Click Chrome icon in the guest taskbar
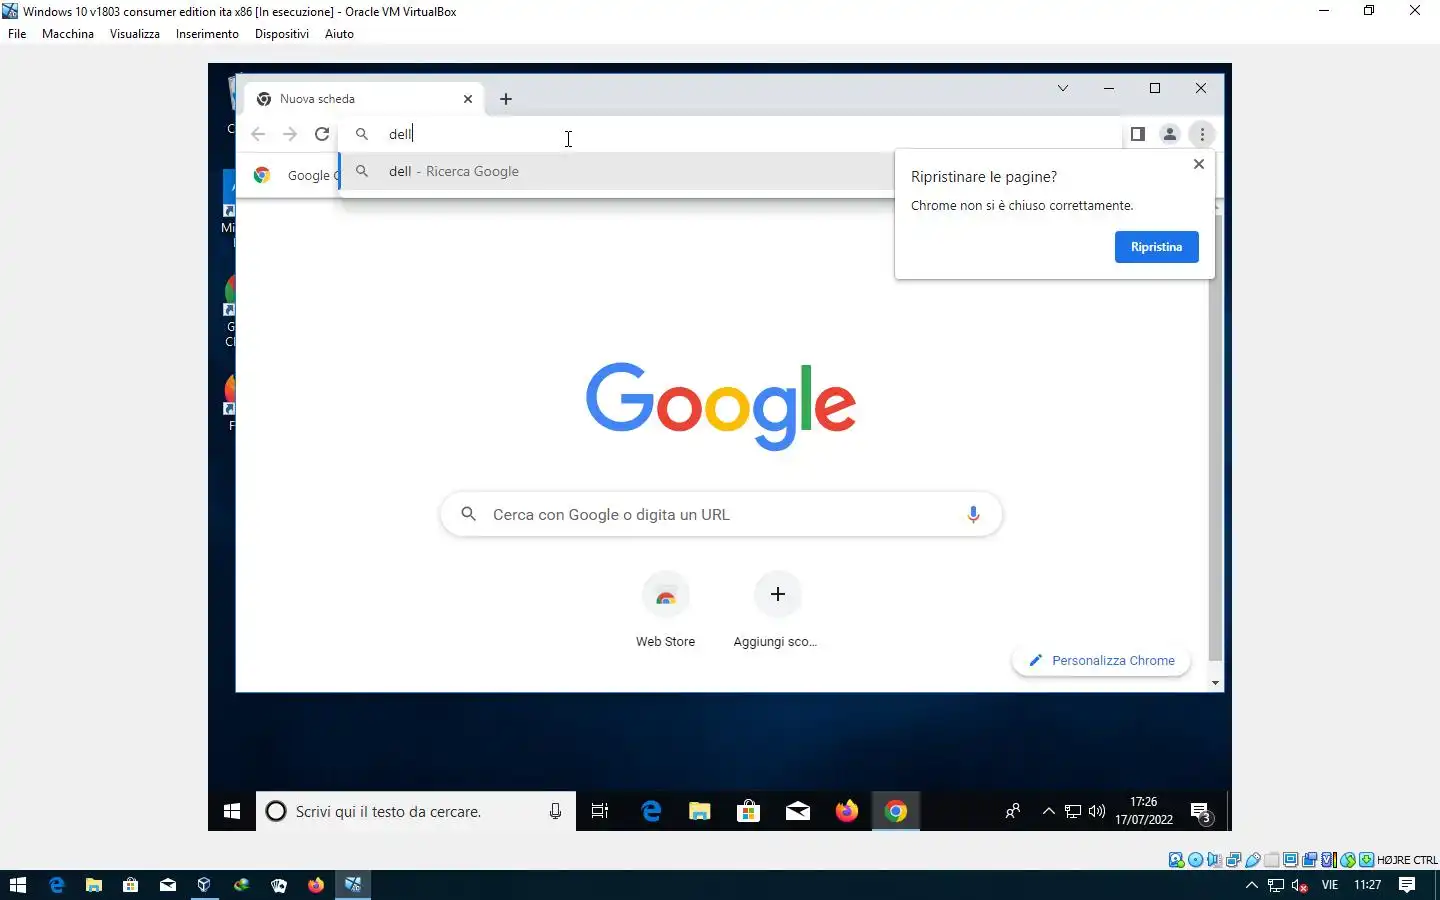 (896, 811)
